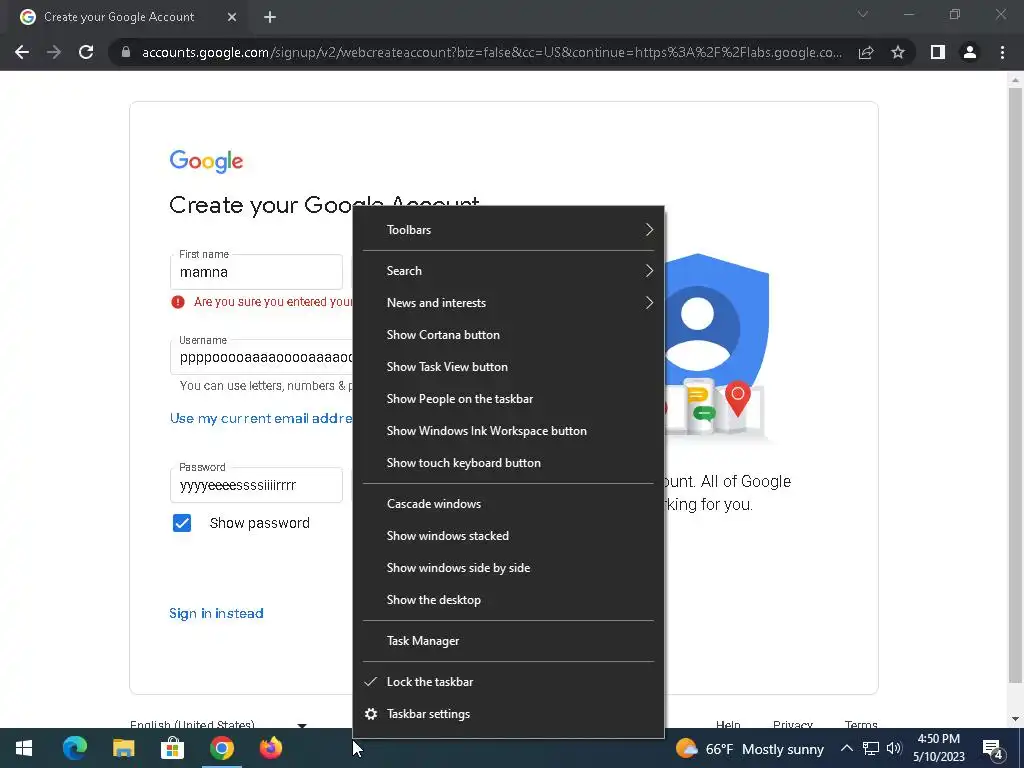Open a new tab with the plus button

click(x=270, y=17)
